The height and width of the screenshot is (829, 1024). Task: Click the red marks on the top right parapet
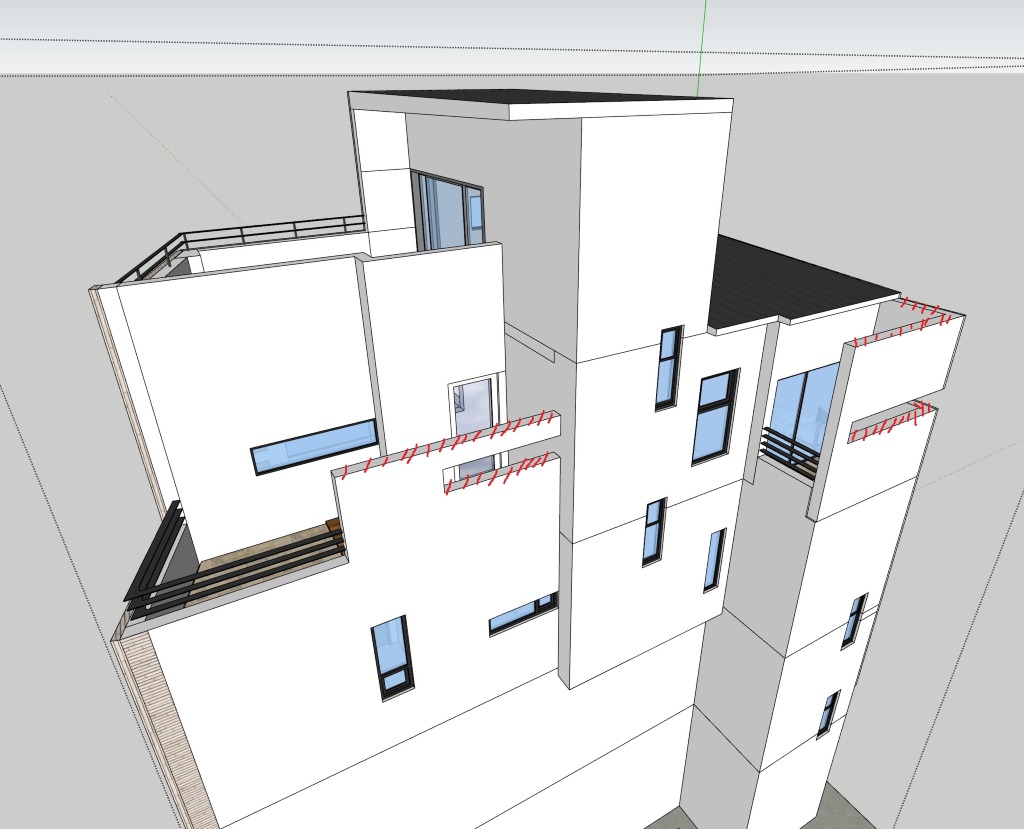(x=920, y=310)
